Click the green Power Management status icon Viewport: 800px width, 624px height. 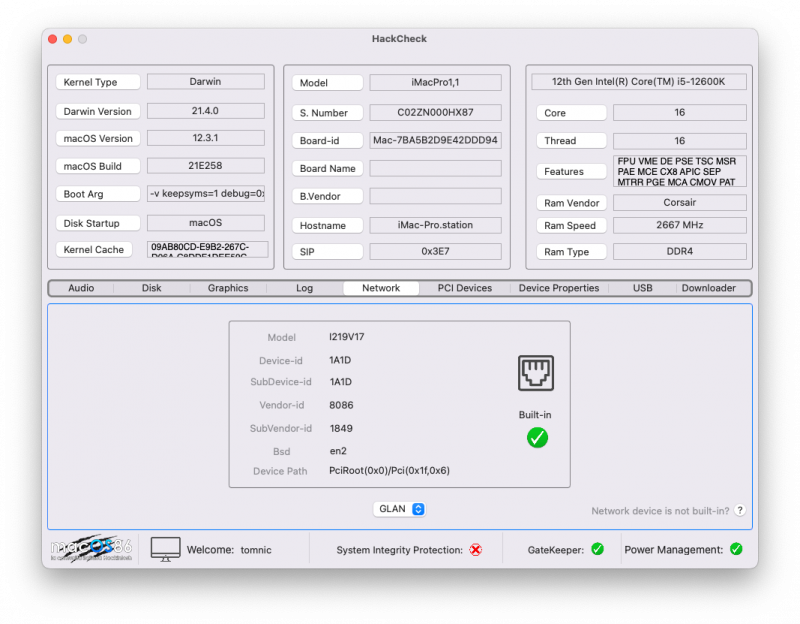click(736, 549)
